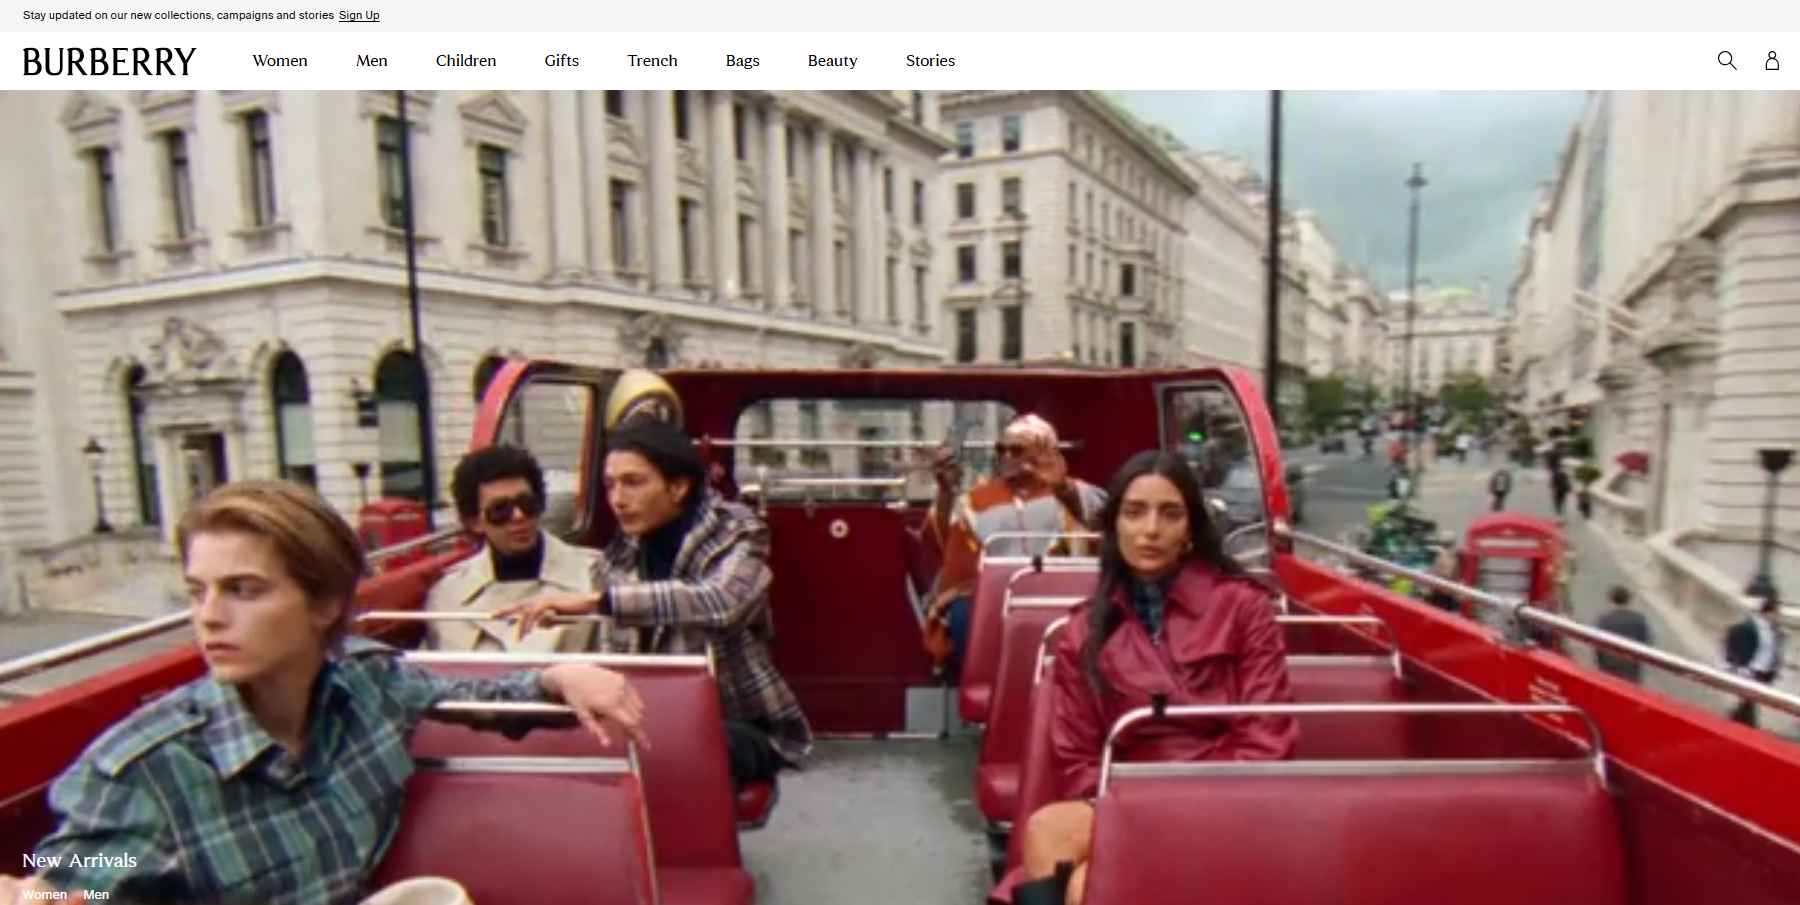Click the New Arrivals heading
Viewport: 1800px width, 905px height.
[x=79, y=860]
